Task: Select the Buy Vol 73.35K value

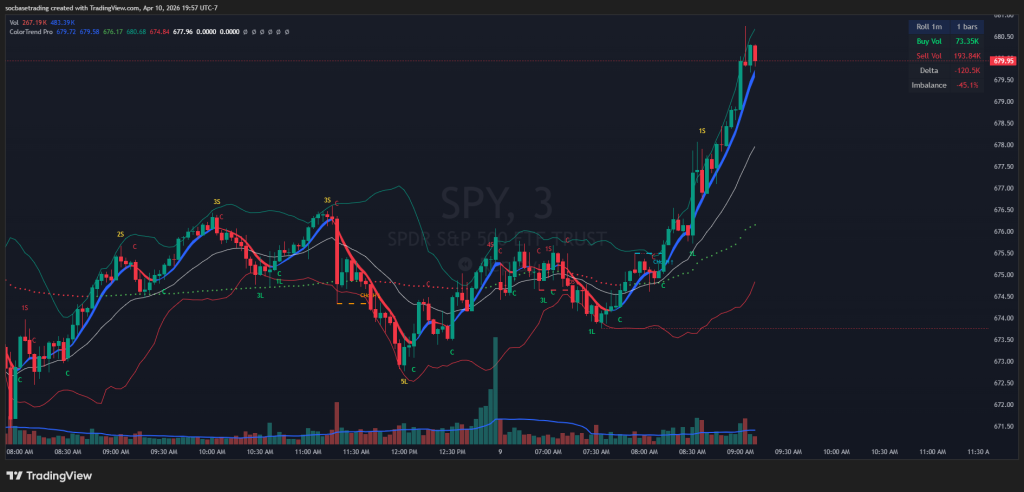Action: 966,41
